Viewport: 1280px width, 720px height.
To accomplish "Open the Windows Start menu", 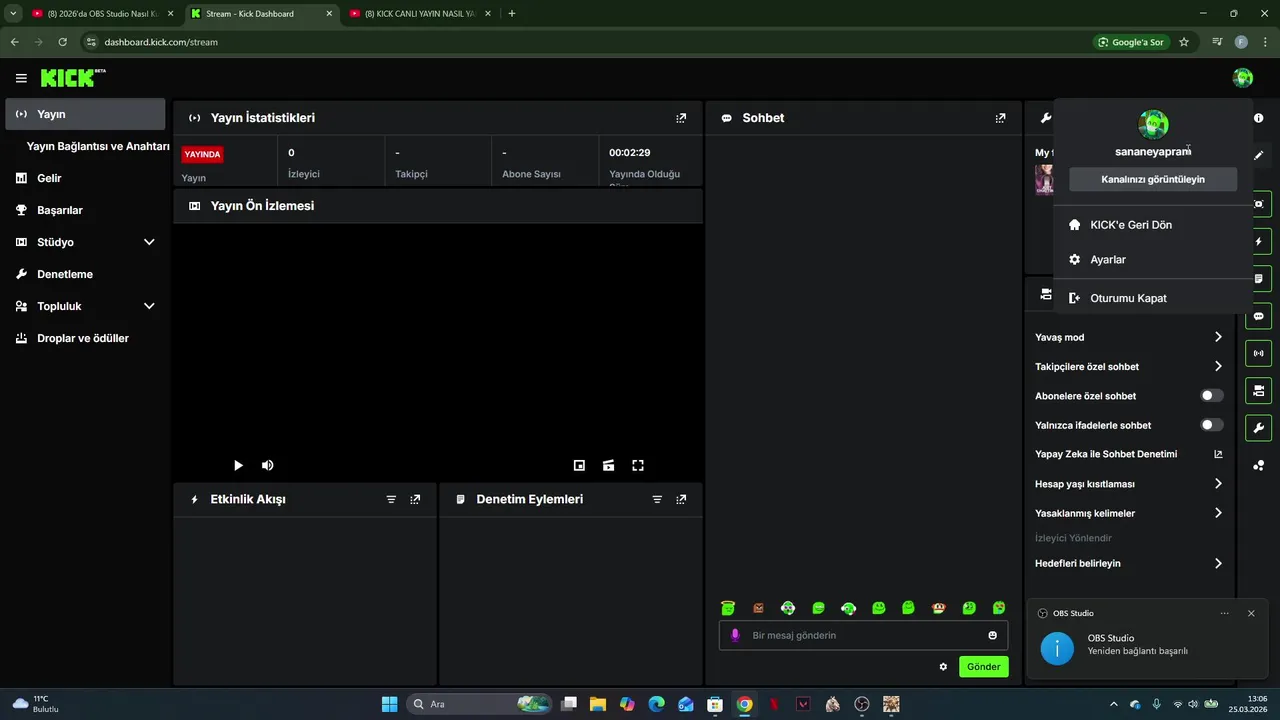I will [389, 704].
